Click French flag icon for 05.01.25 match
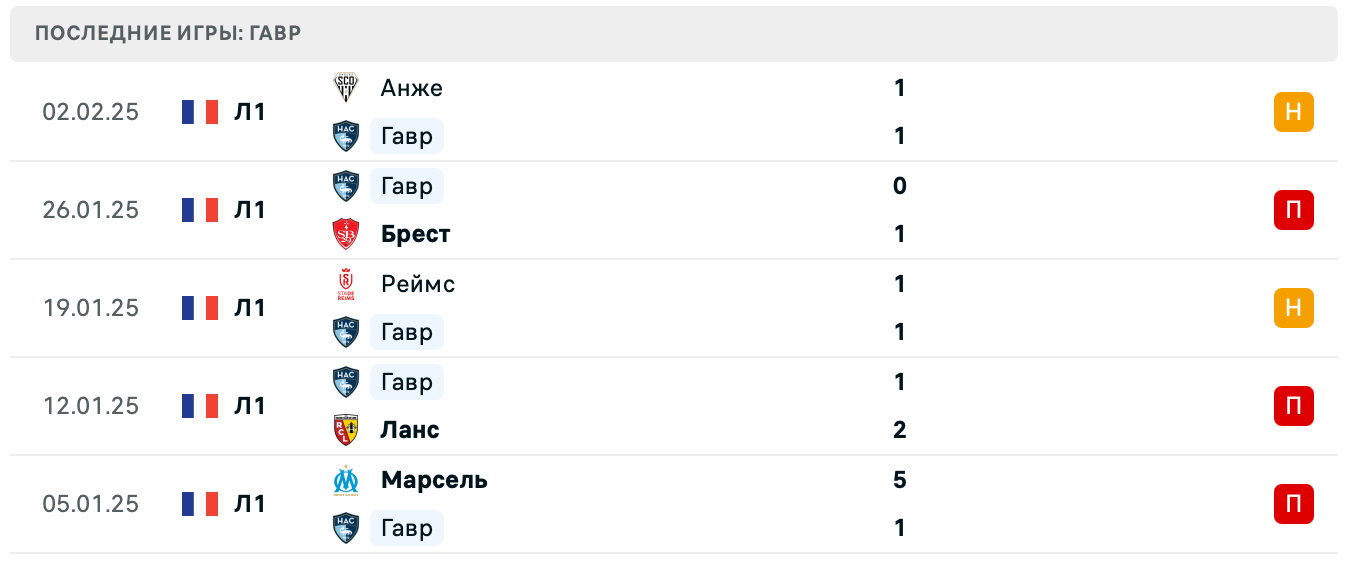 click(200, 504)
